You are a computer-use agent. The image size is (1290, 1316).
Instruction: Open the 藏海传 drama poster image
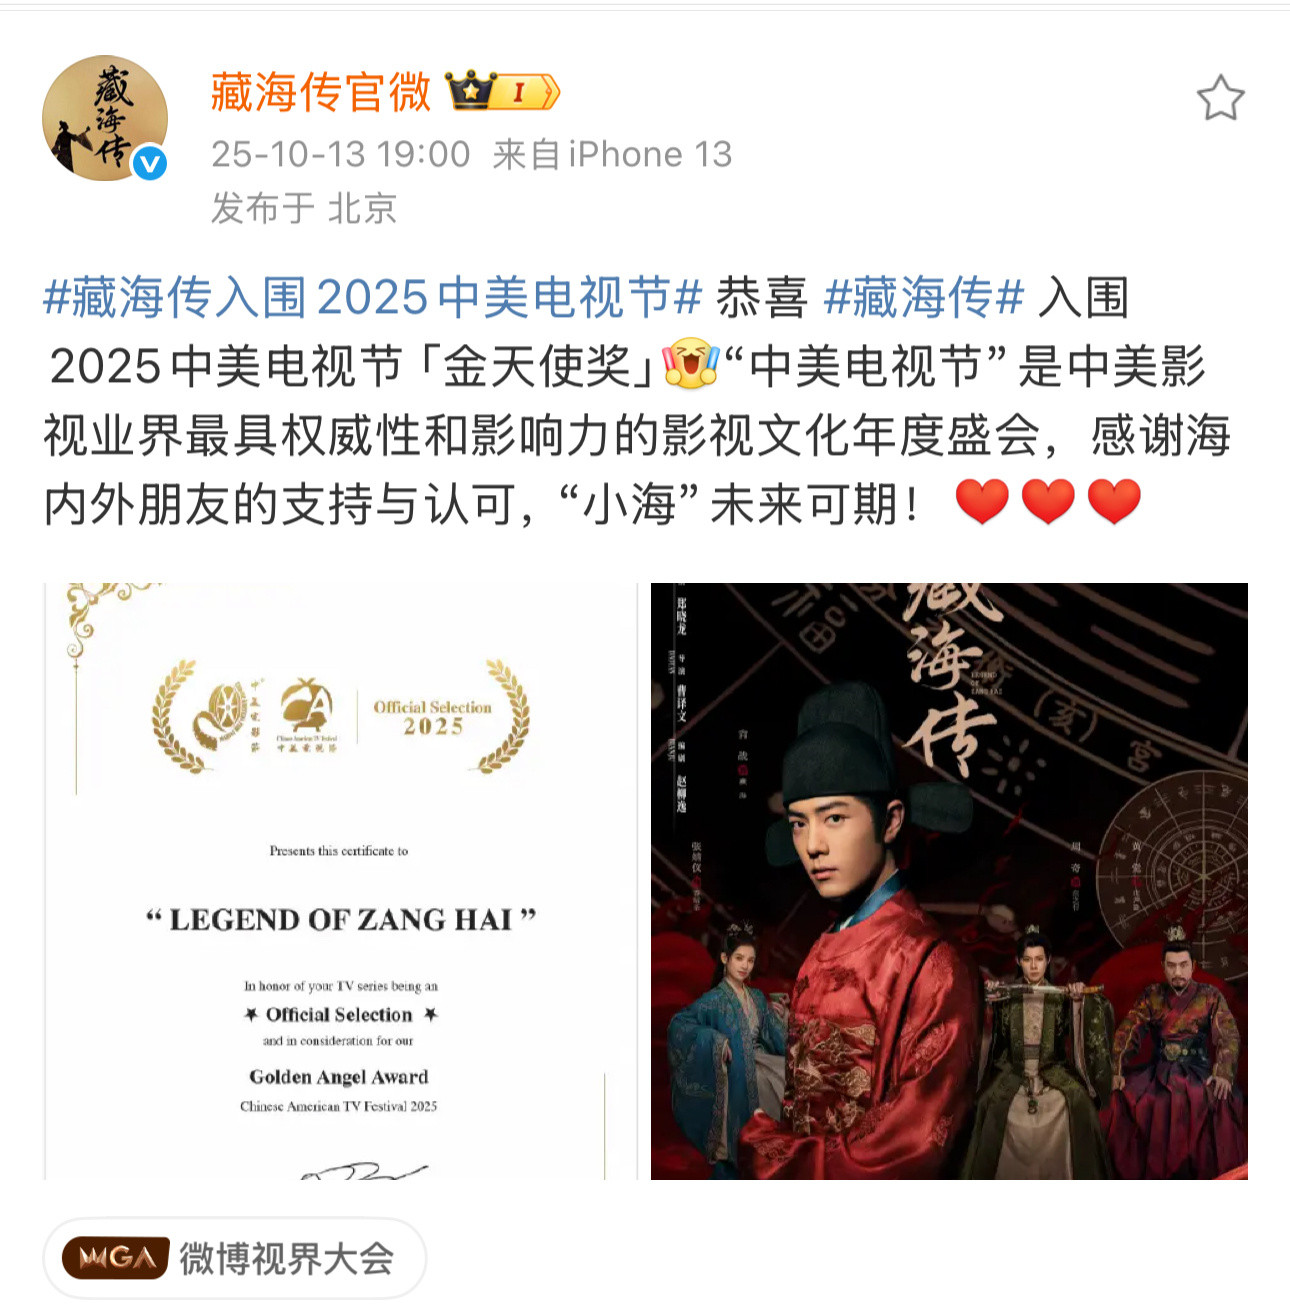click(x=949, y=881)
